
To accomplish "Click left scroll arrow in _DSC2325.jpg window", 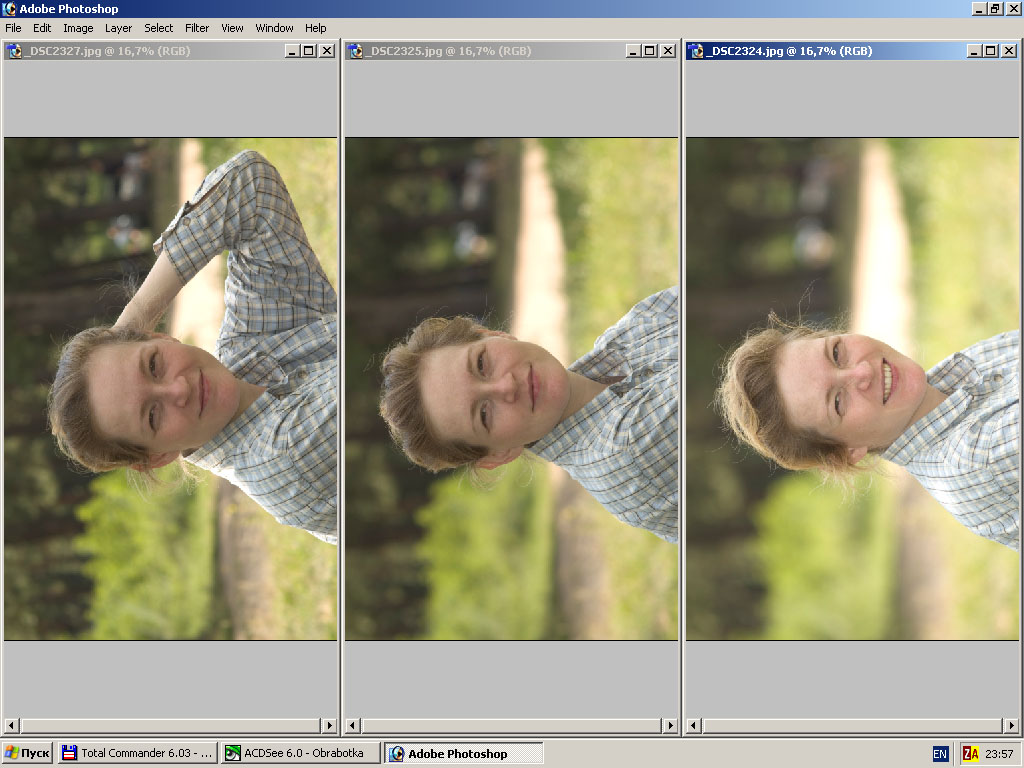I will click(x=353, y=725).
